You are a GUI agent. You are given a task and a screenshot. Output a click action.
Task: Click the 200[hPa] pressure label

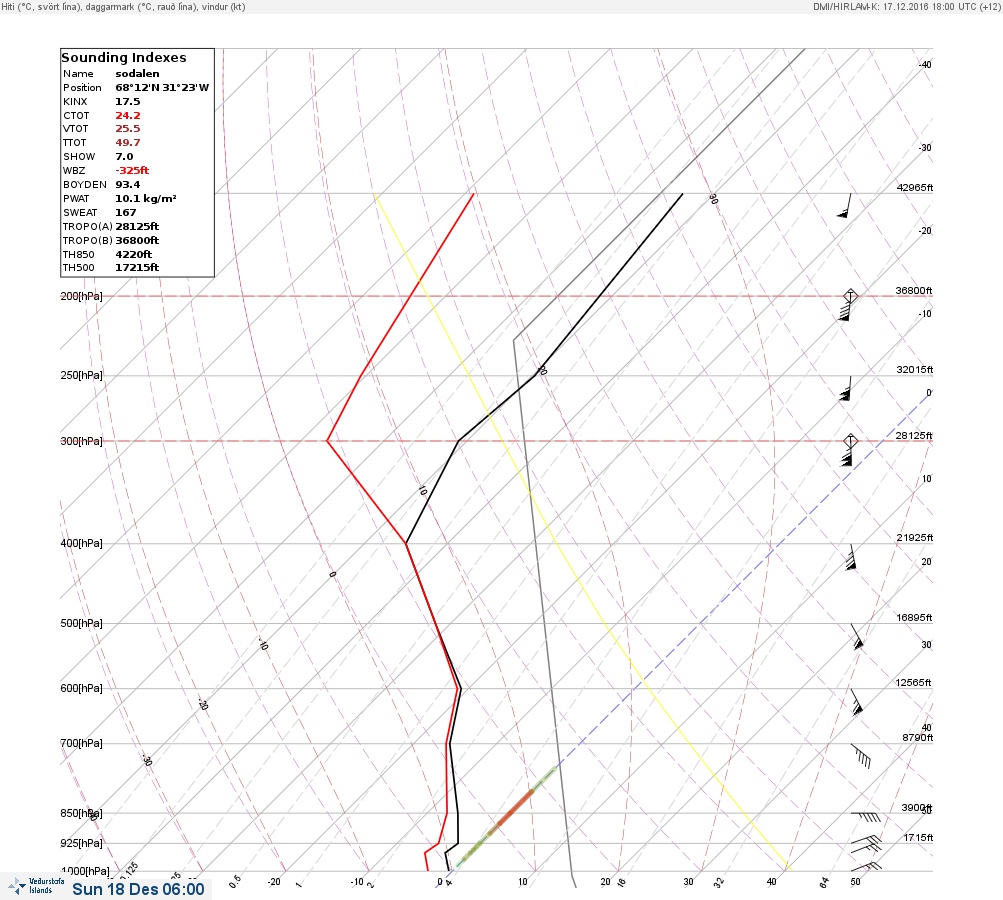tap(81, 296)
